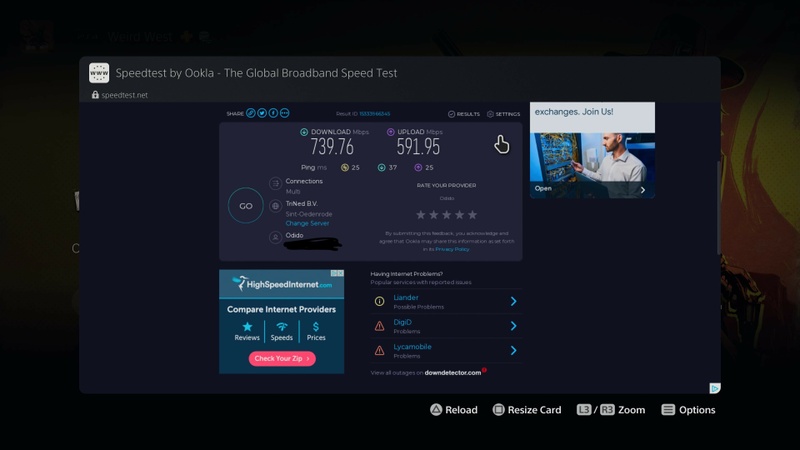800x450 pixels.
Task: Click the Connections icon
Action: [x=276, y=184]
